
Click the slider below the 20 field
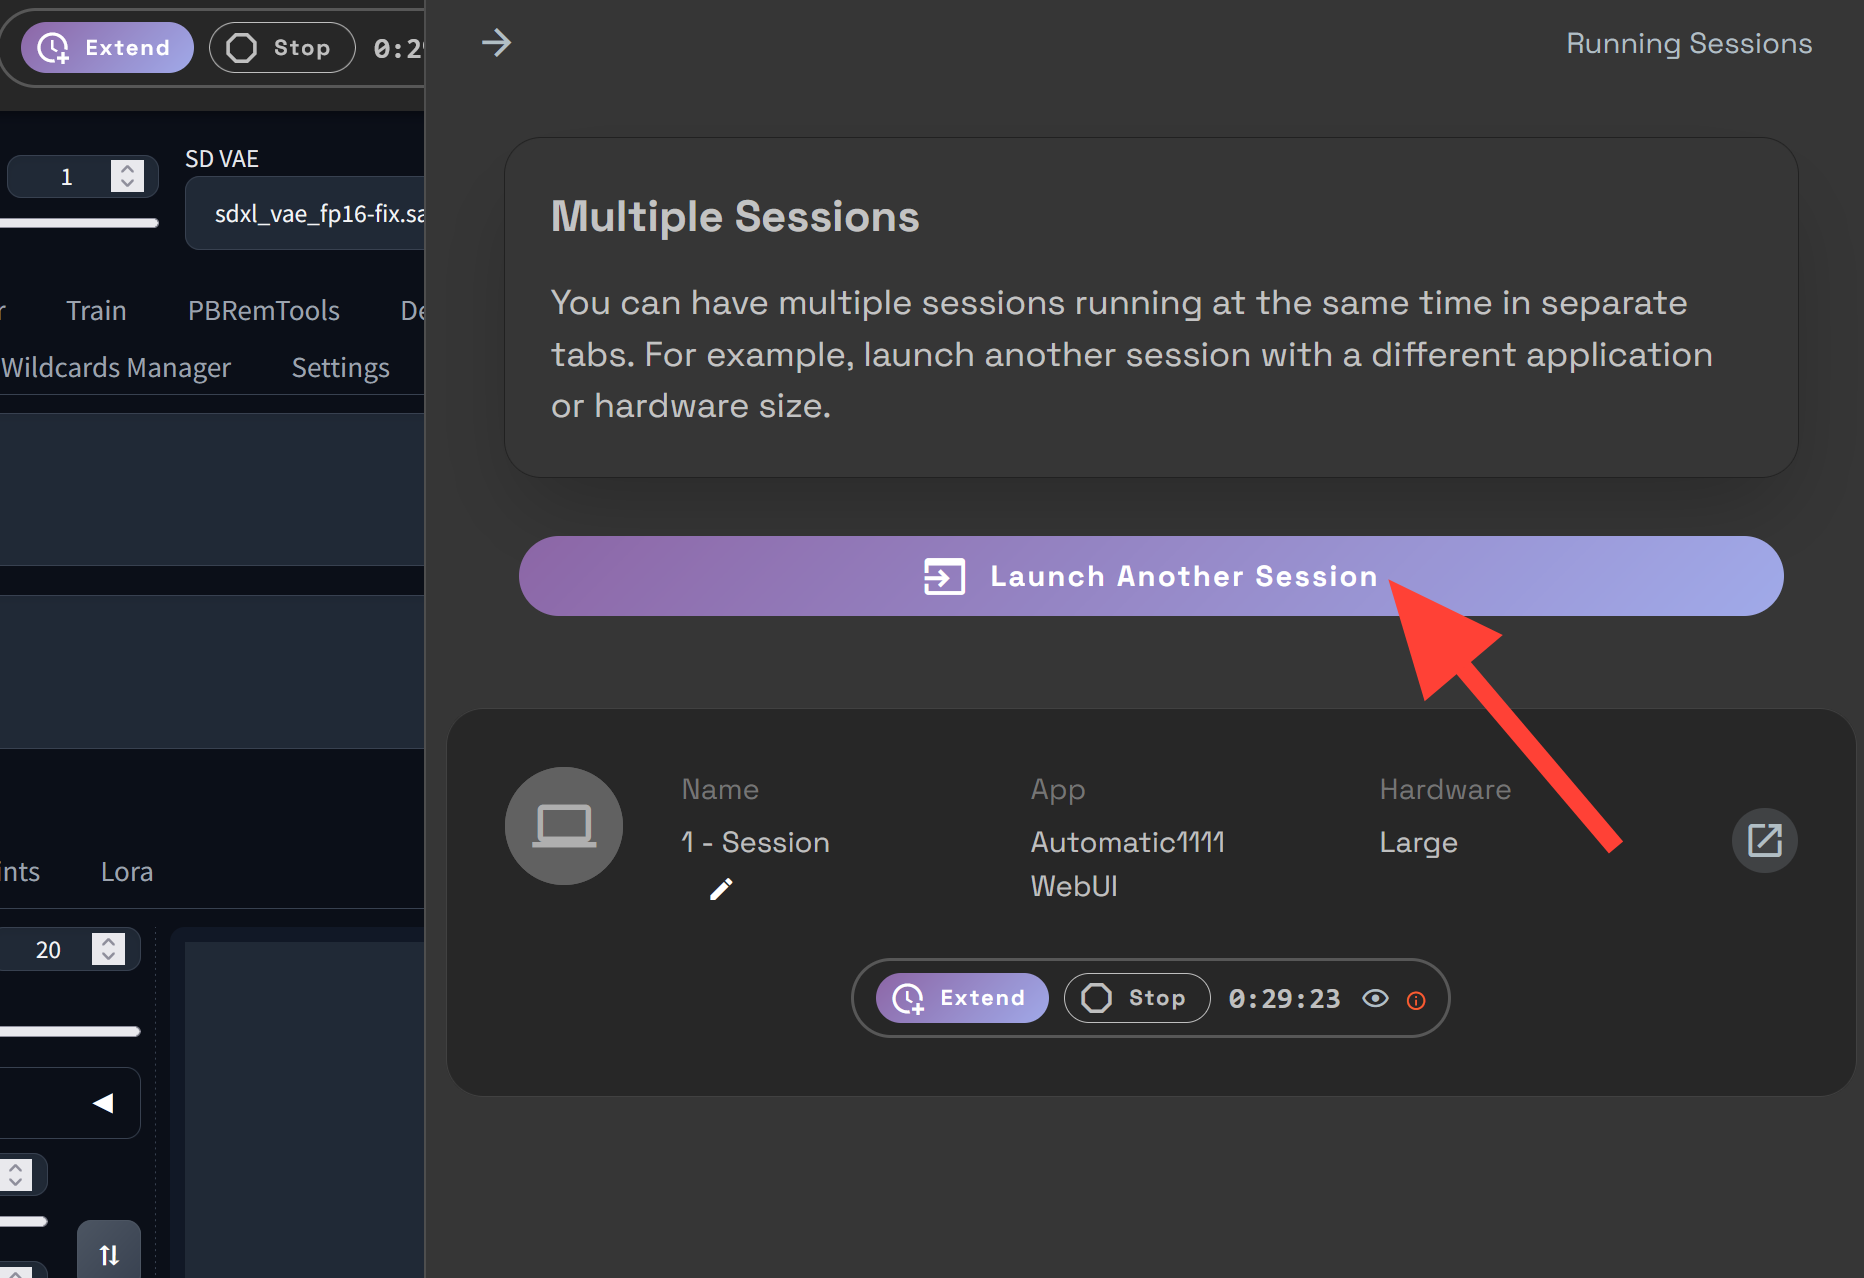click(70, 1031)
